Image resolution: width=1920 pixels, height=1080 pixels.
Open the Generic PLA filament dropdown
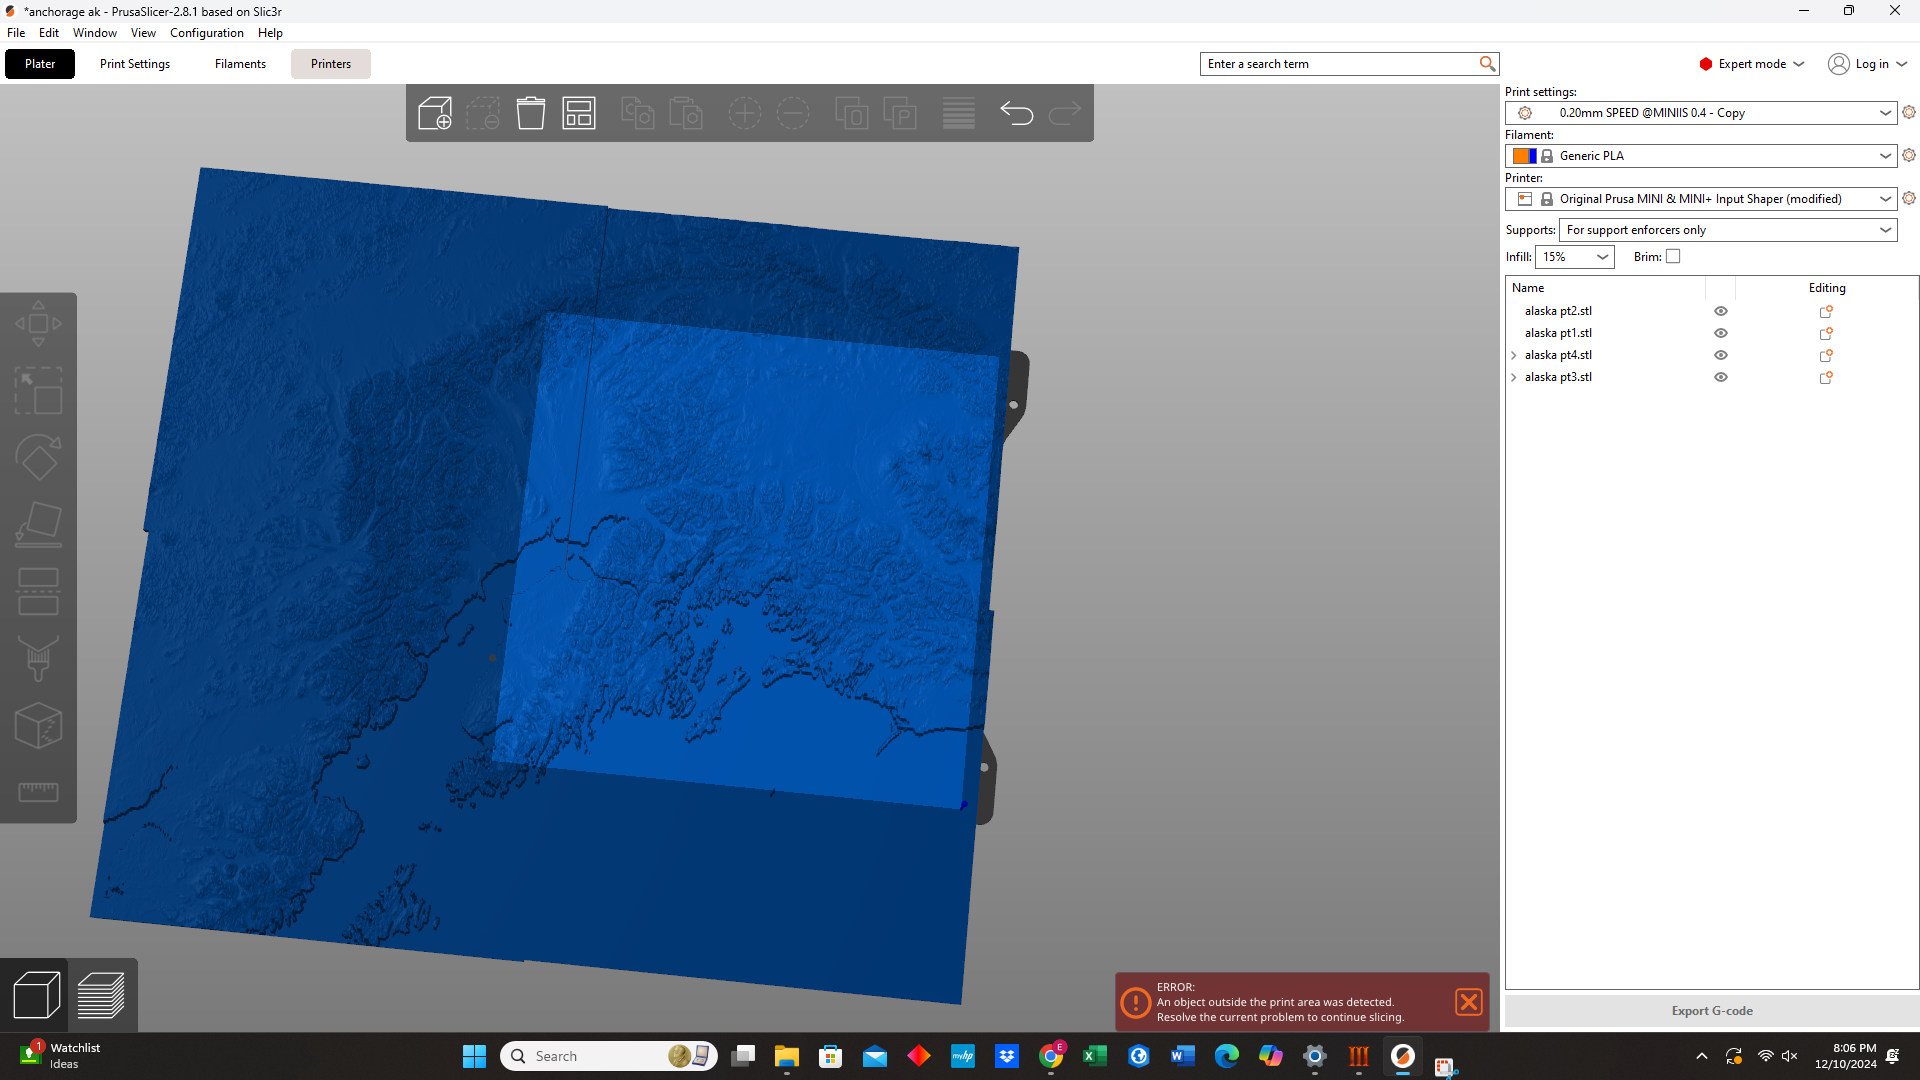(1700, 156)
